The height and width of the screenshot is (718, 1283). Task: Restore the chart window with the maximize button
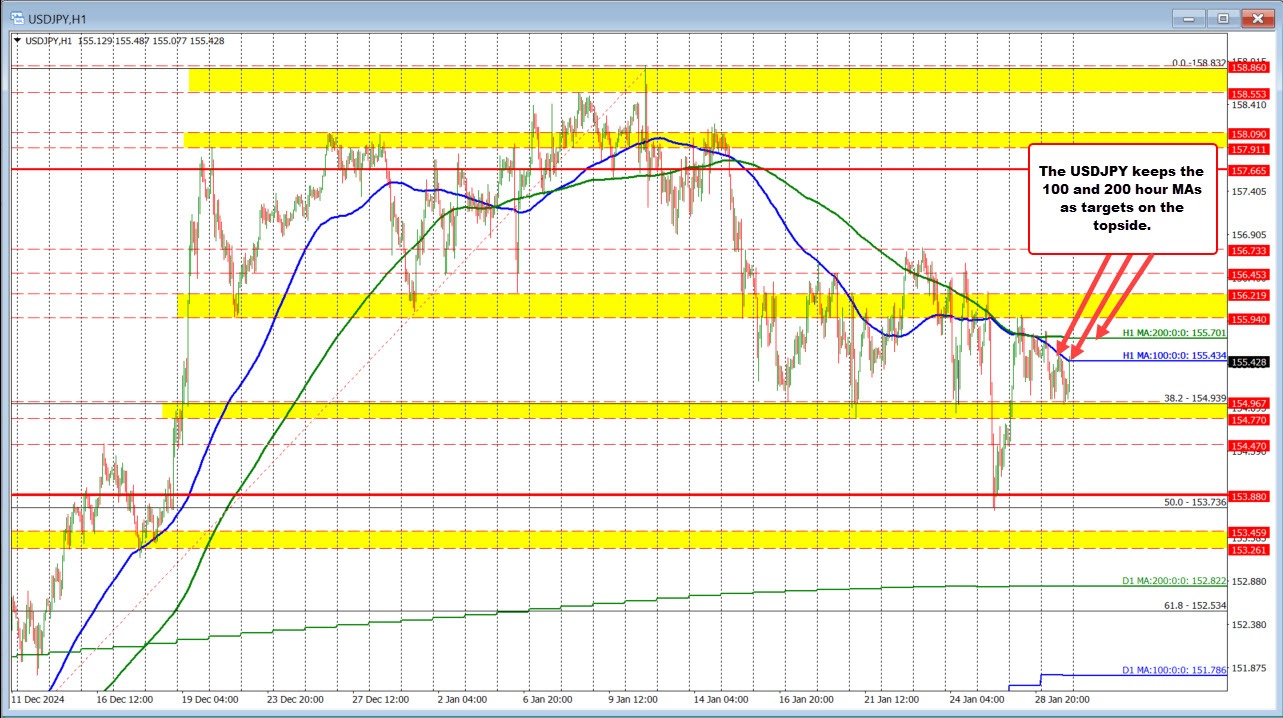pyautogui.click(x=1222, y=18)
